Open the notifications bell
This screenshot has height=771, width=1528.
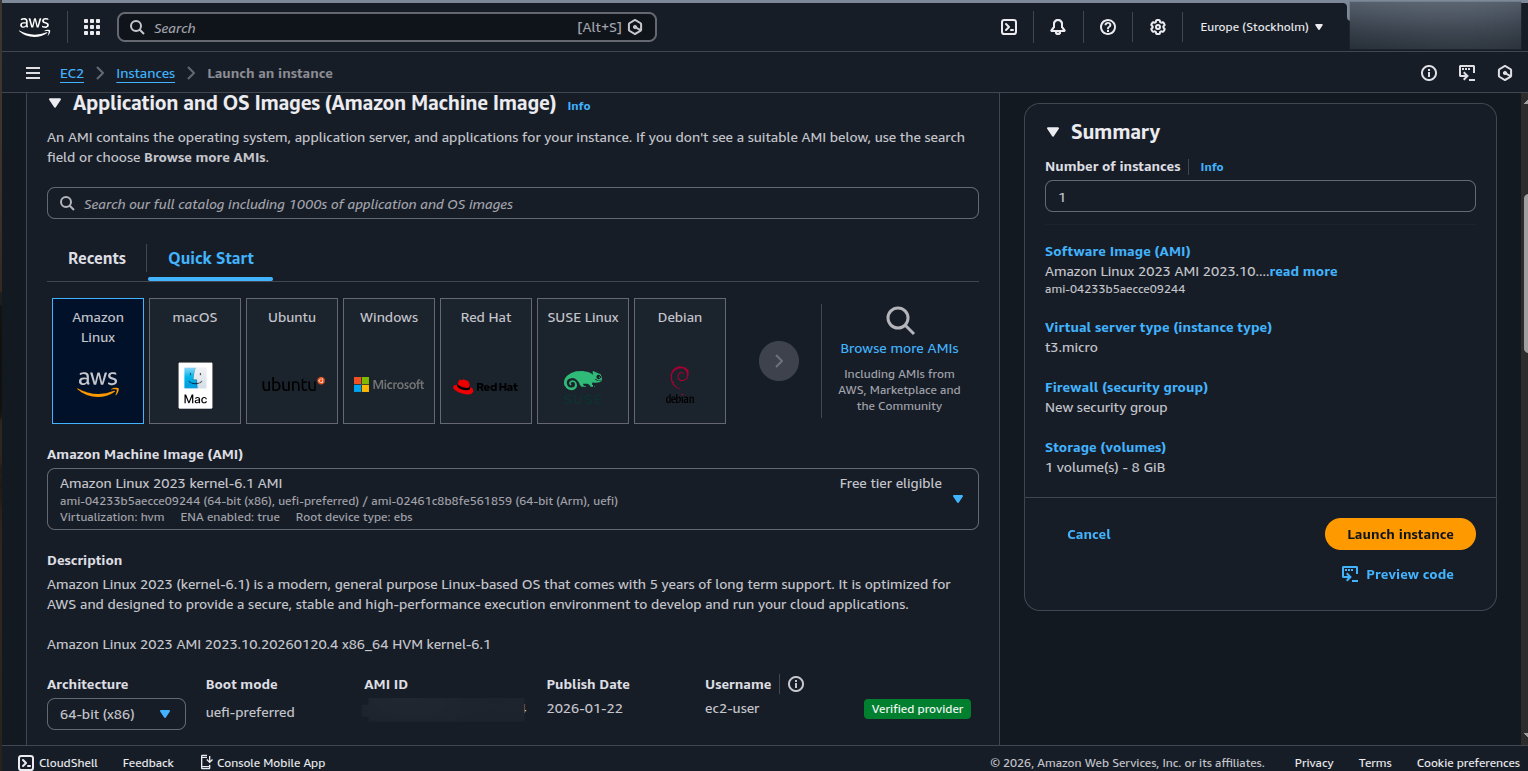(1058, 27)
